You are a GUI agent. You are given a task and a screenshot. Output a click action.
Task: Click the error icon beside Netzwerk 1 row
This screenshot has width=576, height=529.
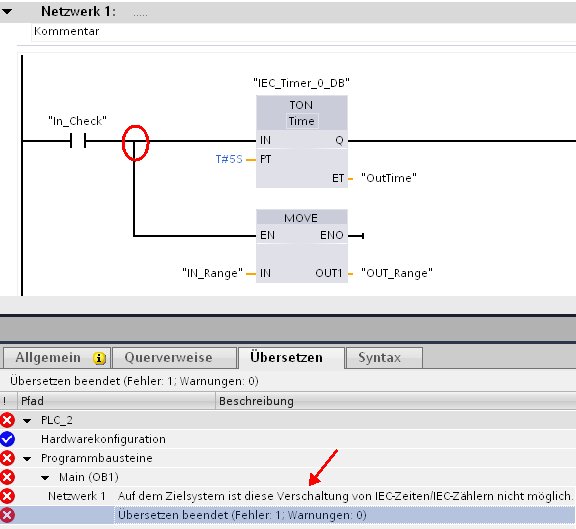click(x=7, y=496)
